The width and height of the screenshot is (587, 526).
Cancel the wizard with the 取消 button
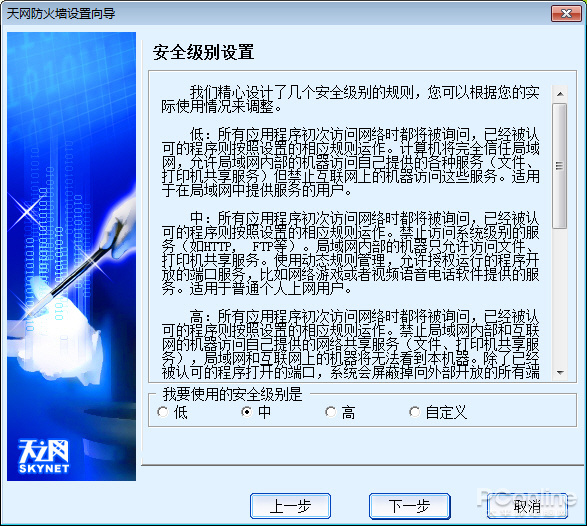527,506
